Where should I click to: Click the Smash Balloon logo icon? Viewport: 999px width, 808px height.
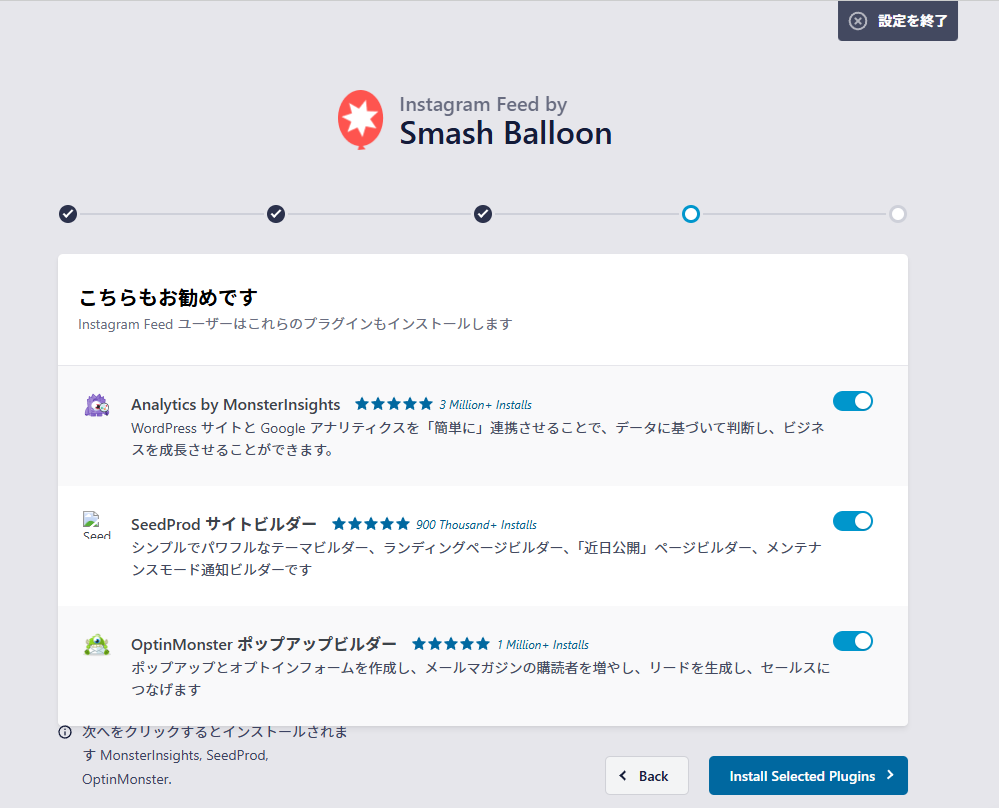tap(361, 120)
